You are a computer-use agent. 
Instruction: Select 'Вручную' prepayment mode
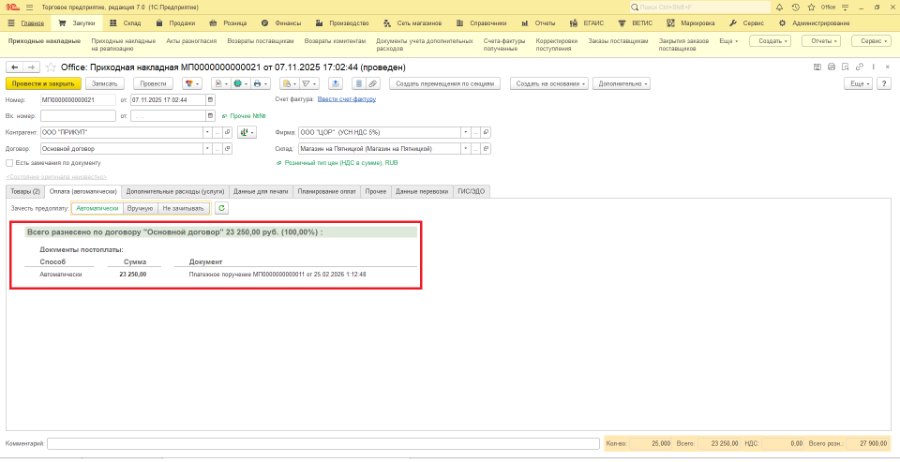141,208
